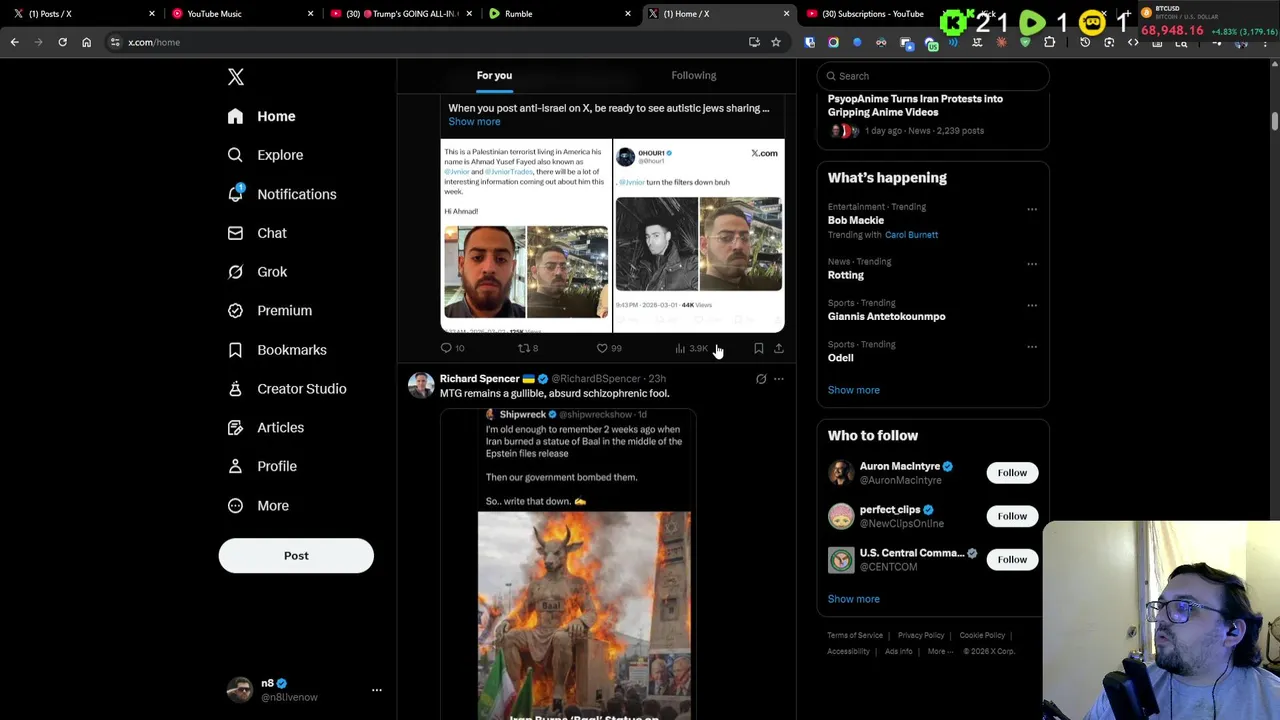
Task: Open Richard Spencer's profile avatar
Action: click(x=421, y=385)
